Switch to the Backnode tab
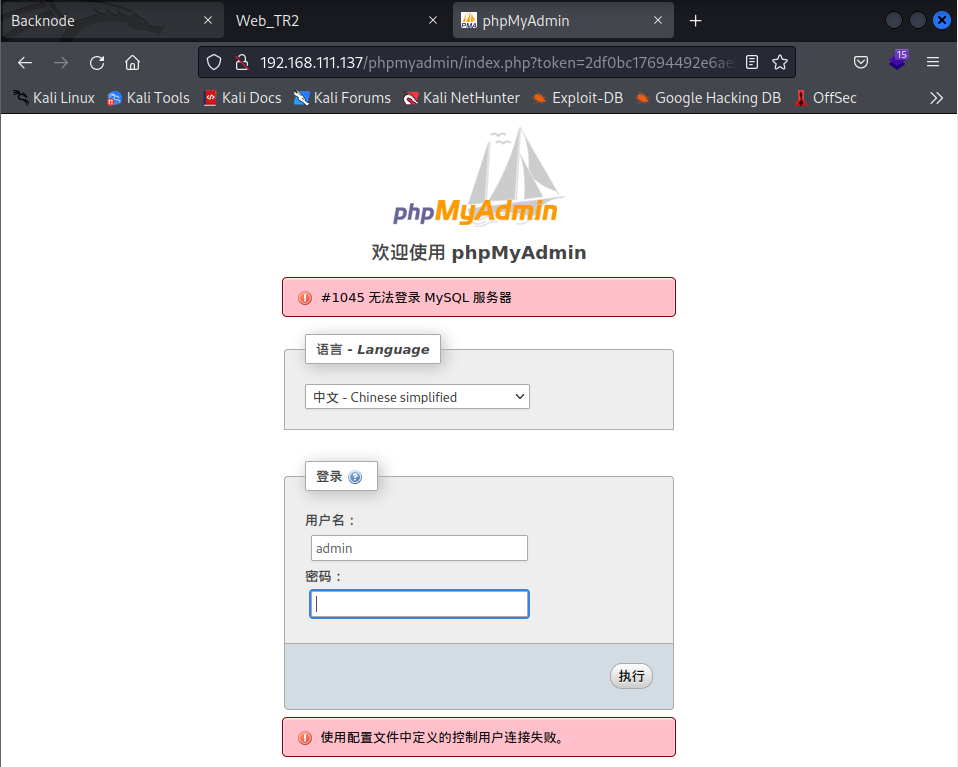Image resolution: width=958 pixels, height=767 pixels. tap(112, 21)
